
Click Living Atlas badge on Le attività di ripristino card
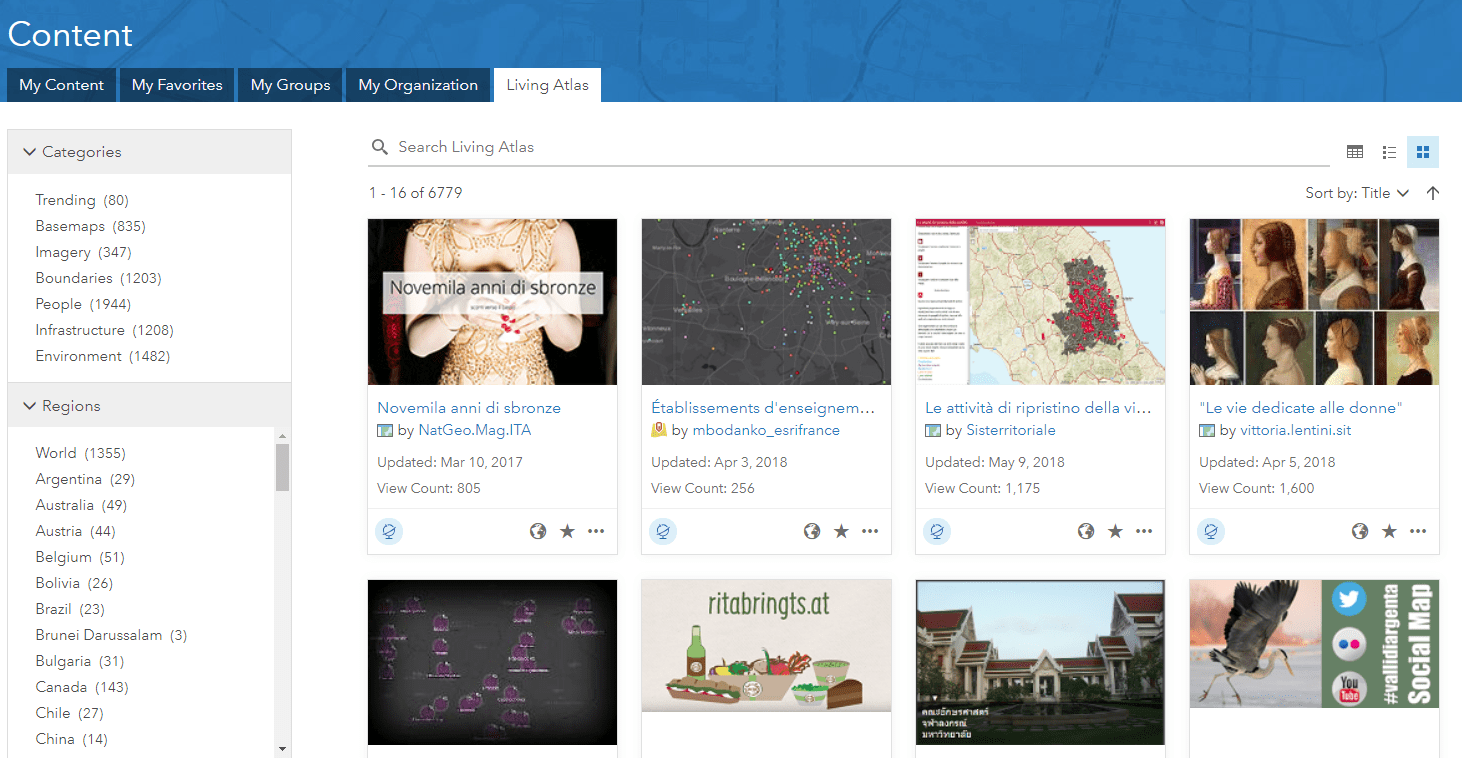pos(937,531)
